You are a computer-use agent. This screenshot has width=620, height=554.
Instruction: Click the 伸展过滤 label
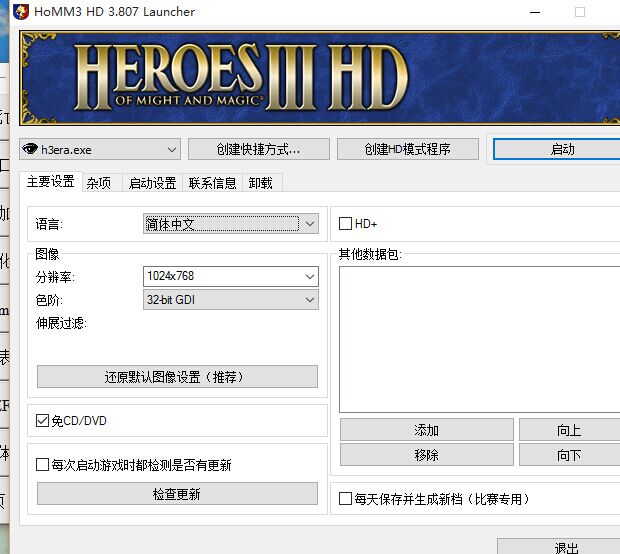61,323
